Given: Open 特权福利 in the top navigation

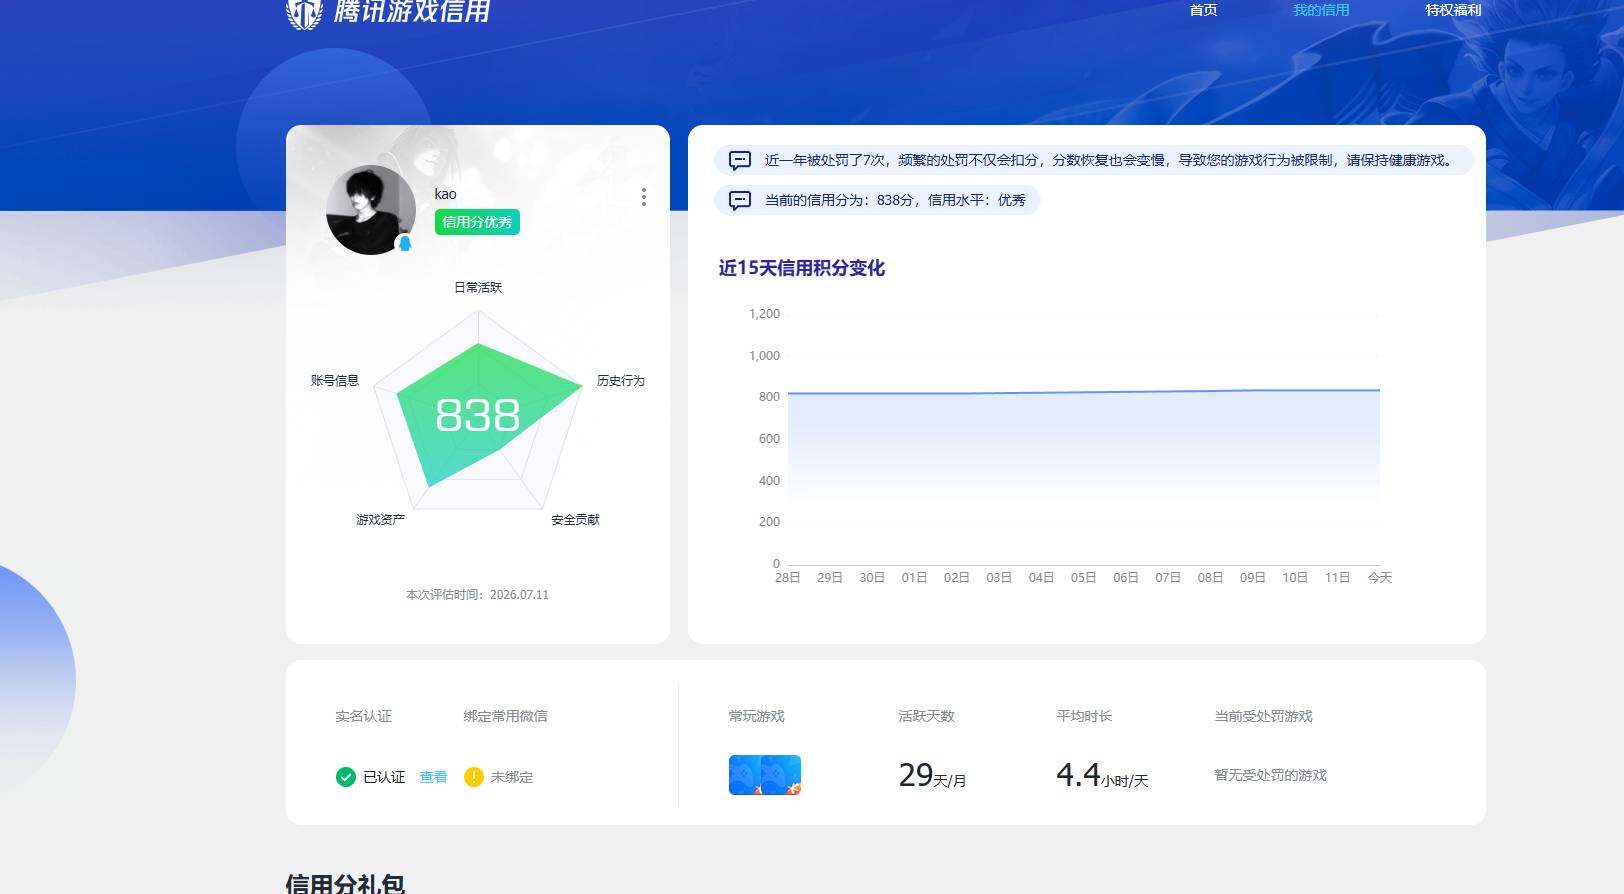Looking at the screenshot, I should click(x=1453, y=10).
